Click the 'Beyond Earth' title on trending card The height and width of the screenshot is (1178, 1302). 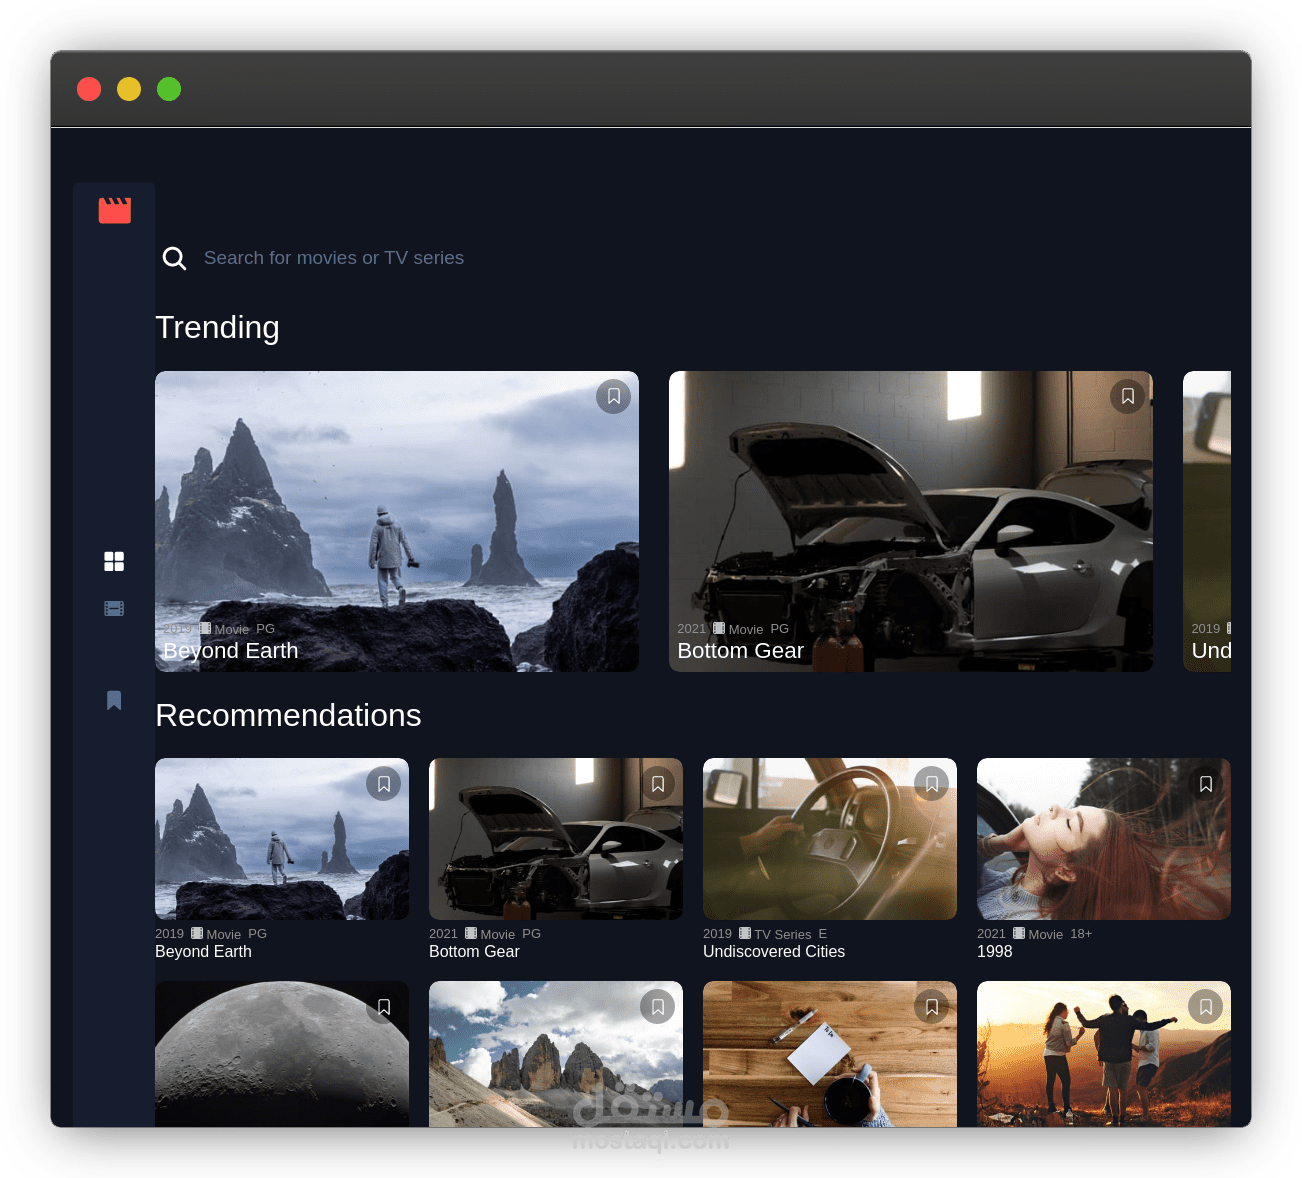[x=231, y=651]
